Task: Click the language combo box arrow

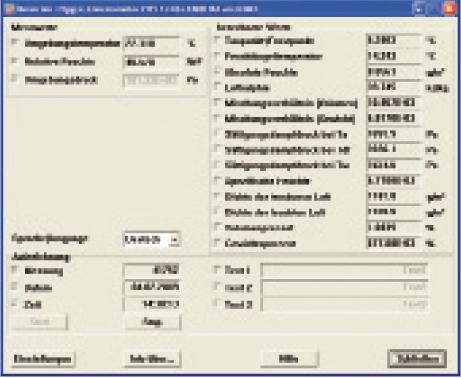Action: 175,239
